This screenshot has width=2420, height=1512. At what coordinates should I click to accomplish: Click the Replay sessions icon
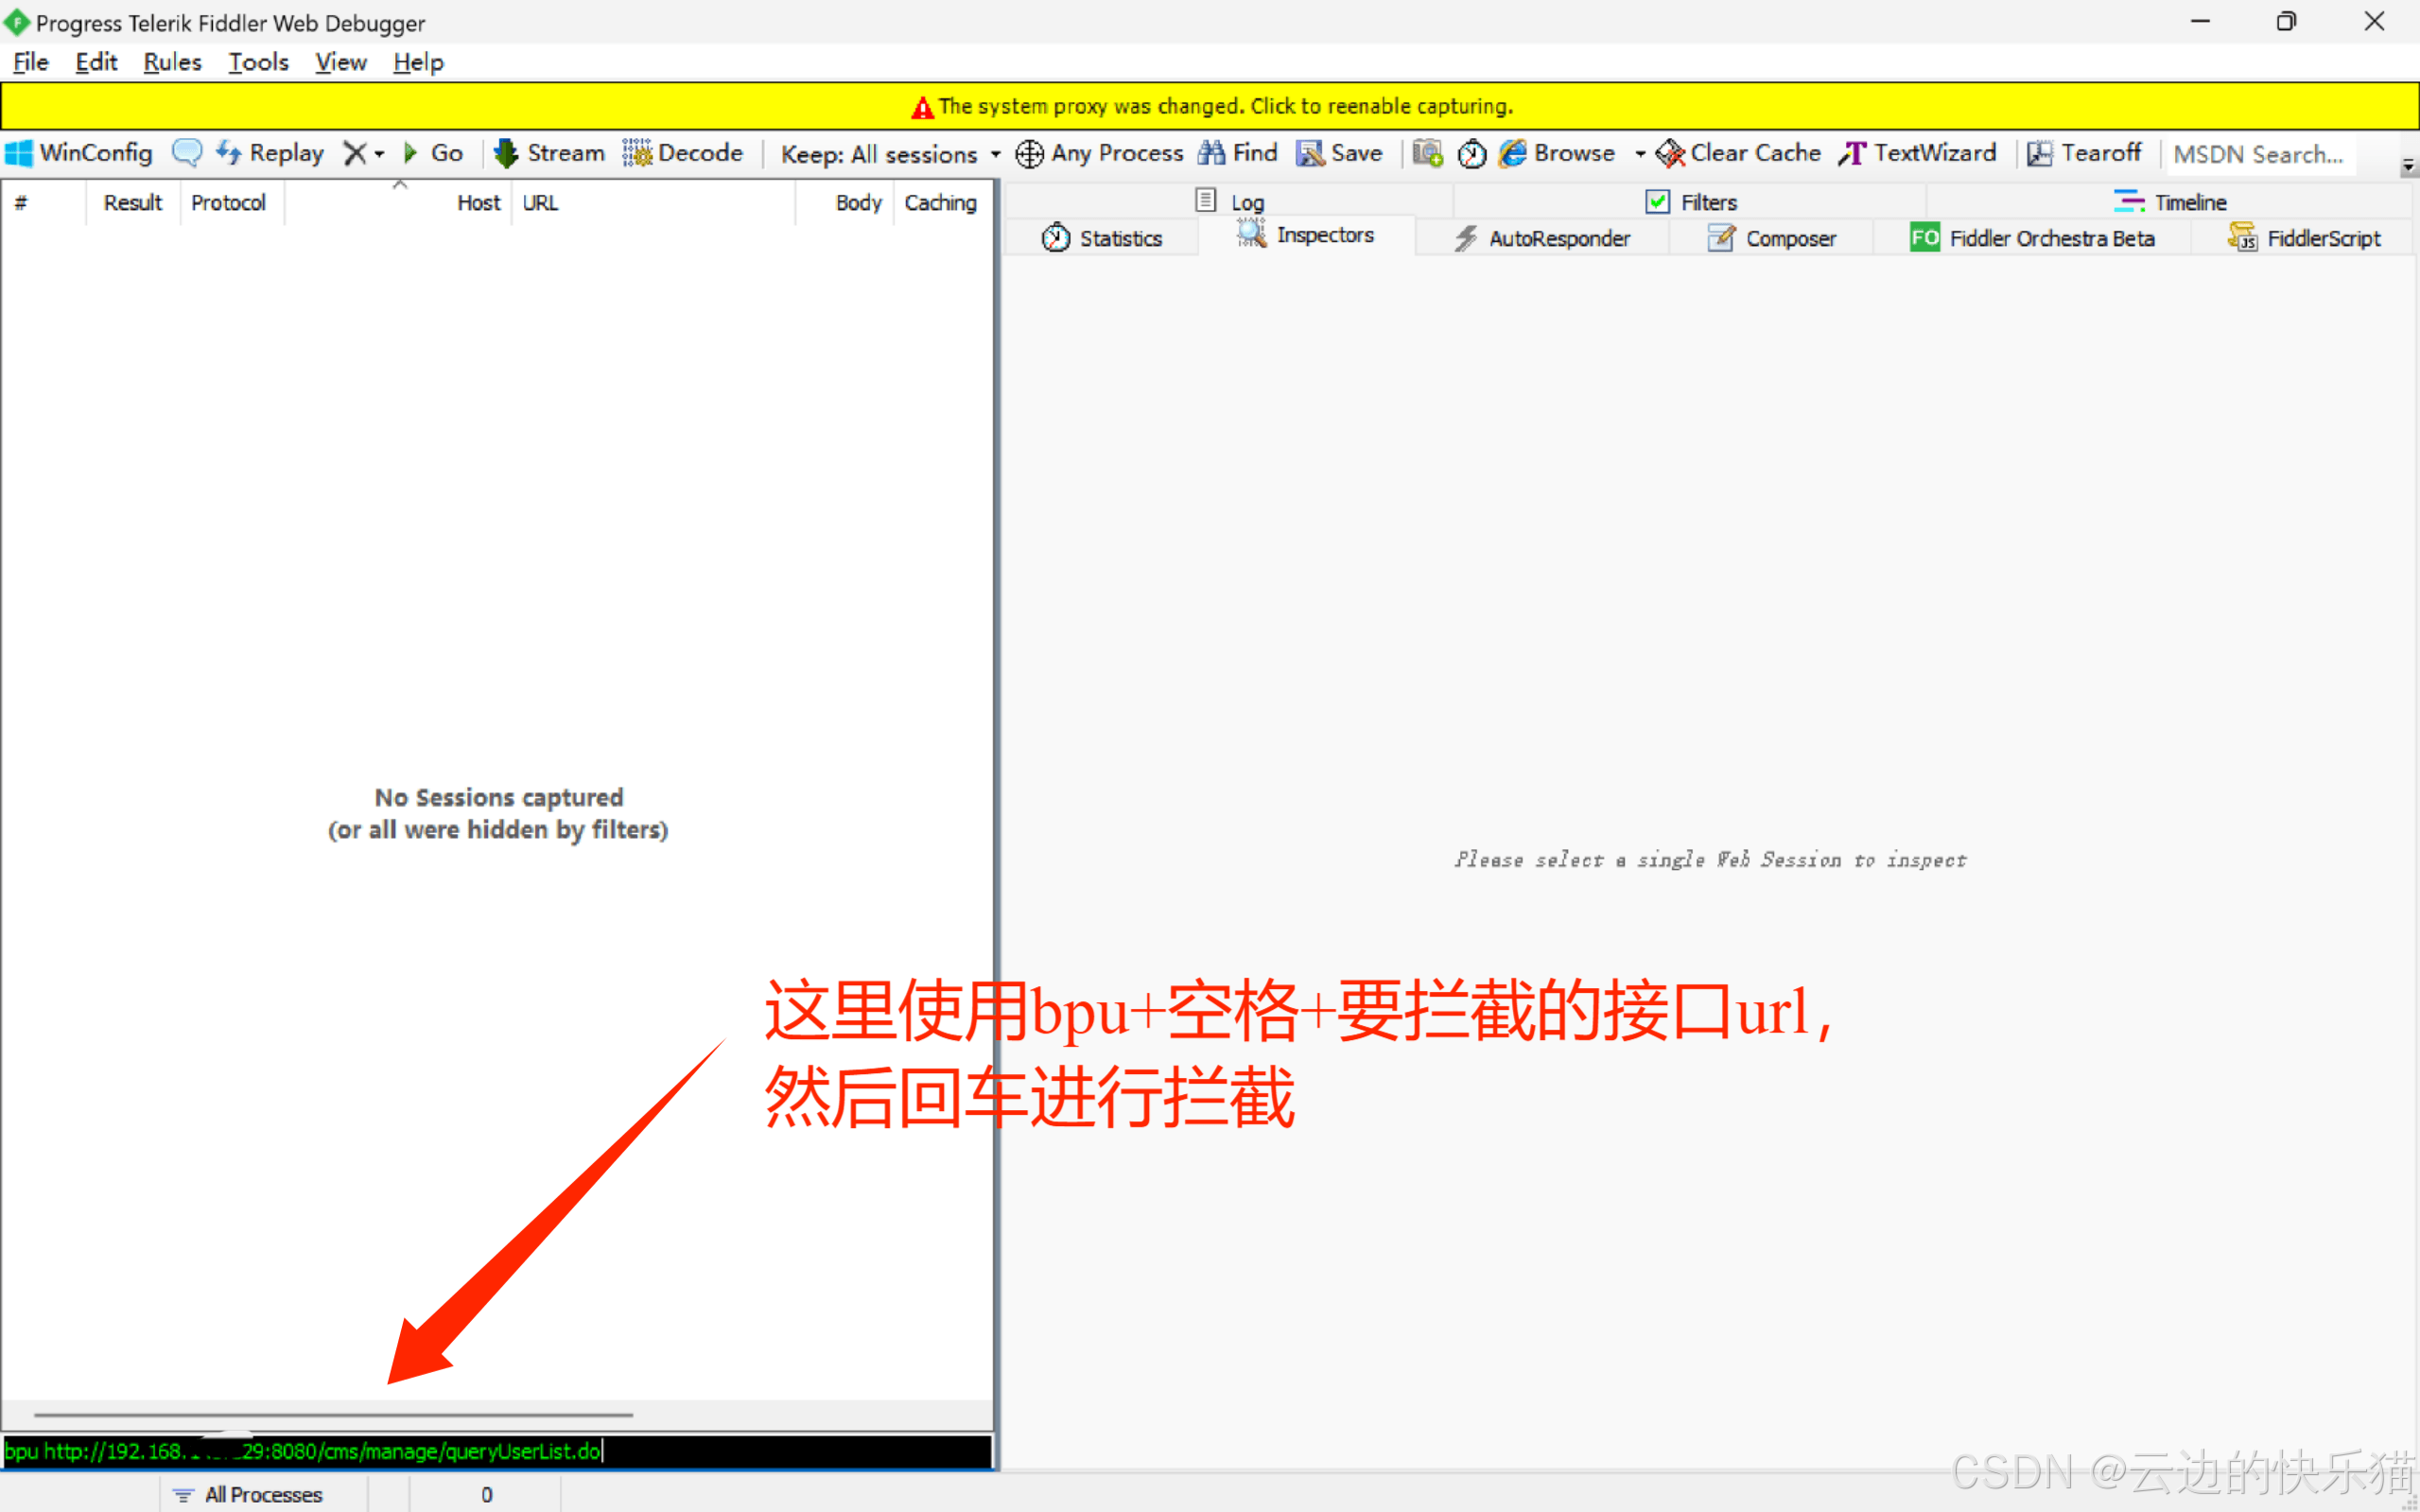coord(229,153)
